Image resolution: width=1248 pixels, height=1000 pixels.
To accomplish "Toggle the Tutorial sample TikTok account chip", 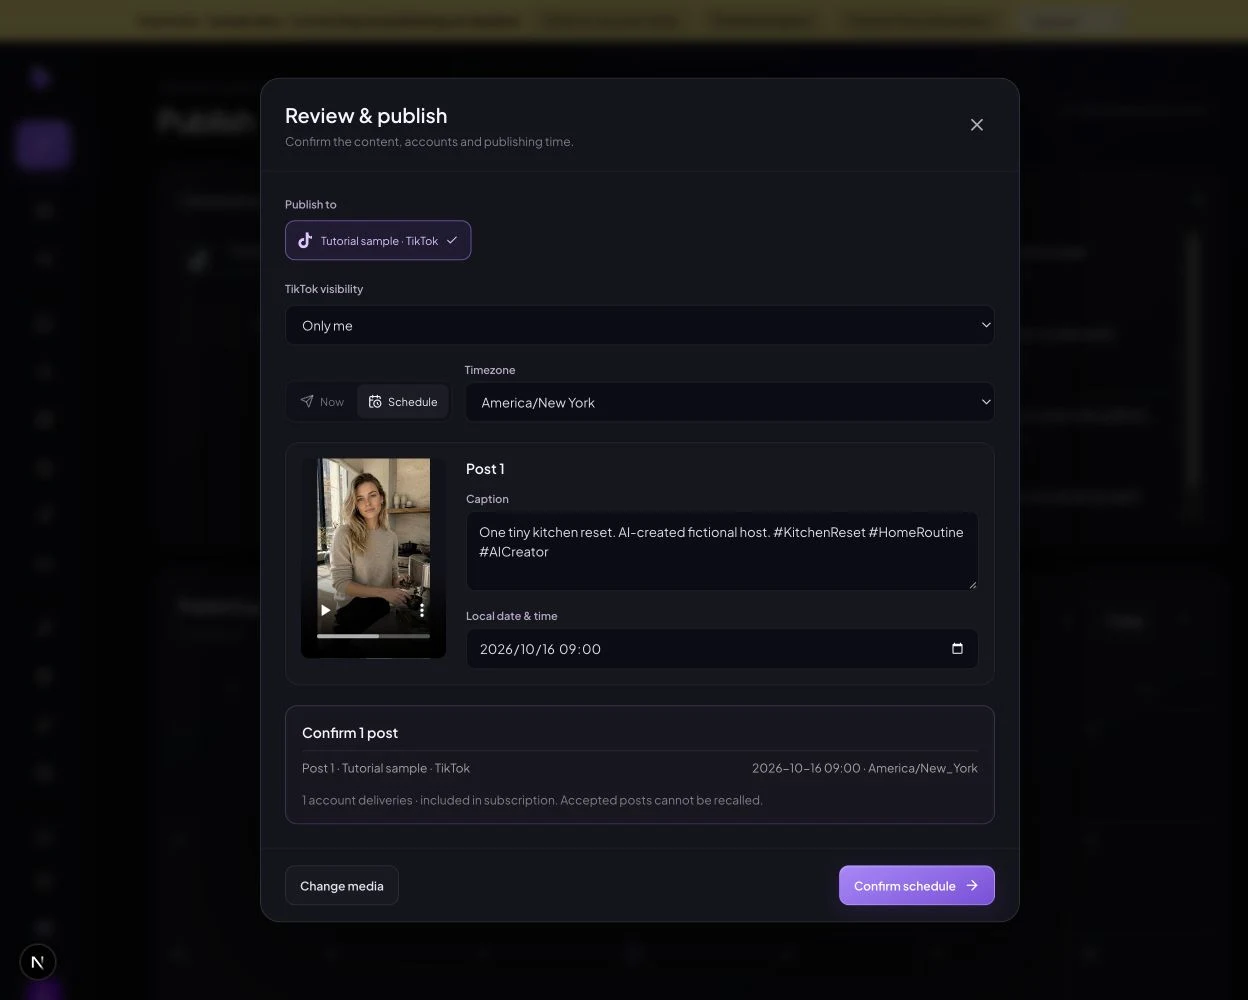I will [378, 240].
